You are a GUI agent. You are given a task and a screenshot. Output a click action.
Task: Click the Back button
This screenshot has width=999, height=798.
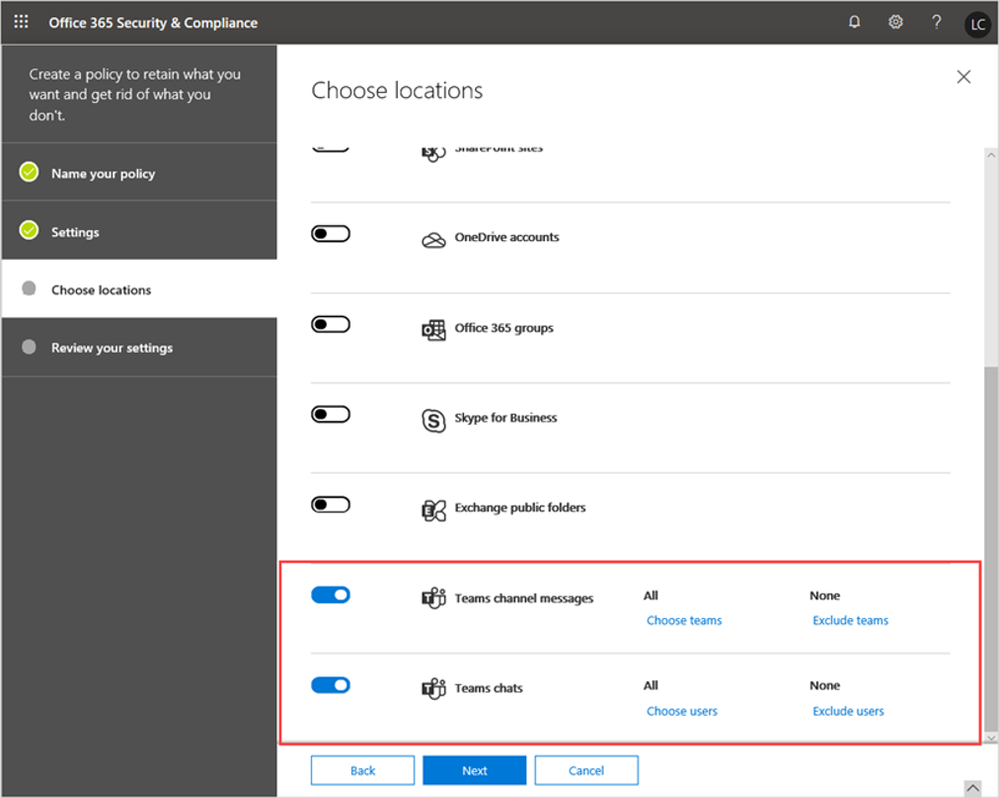coord(363,770)
